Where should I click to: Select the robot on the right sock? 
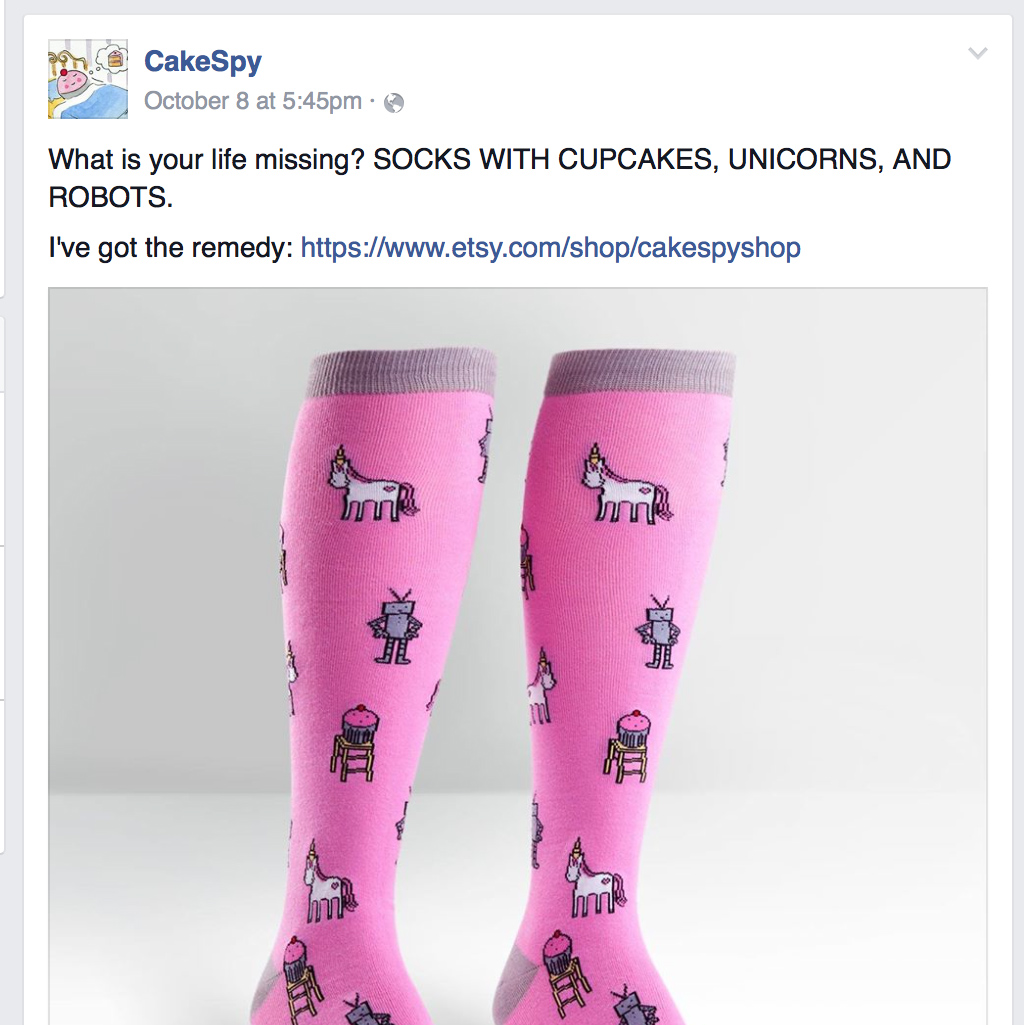pos(659,632)
